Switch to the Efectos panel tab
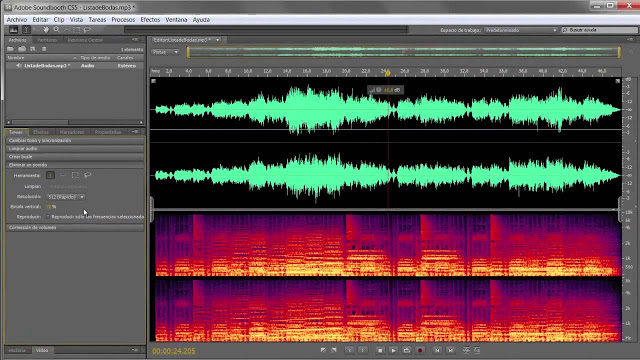 point(41,132)
